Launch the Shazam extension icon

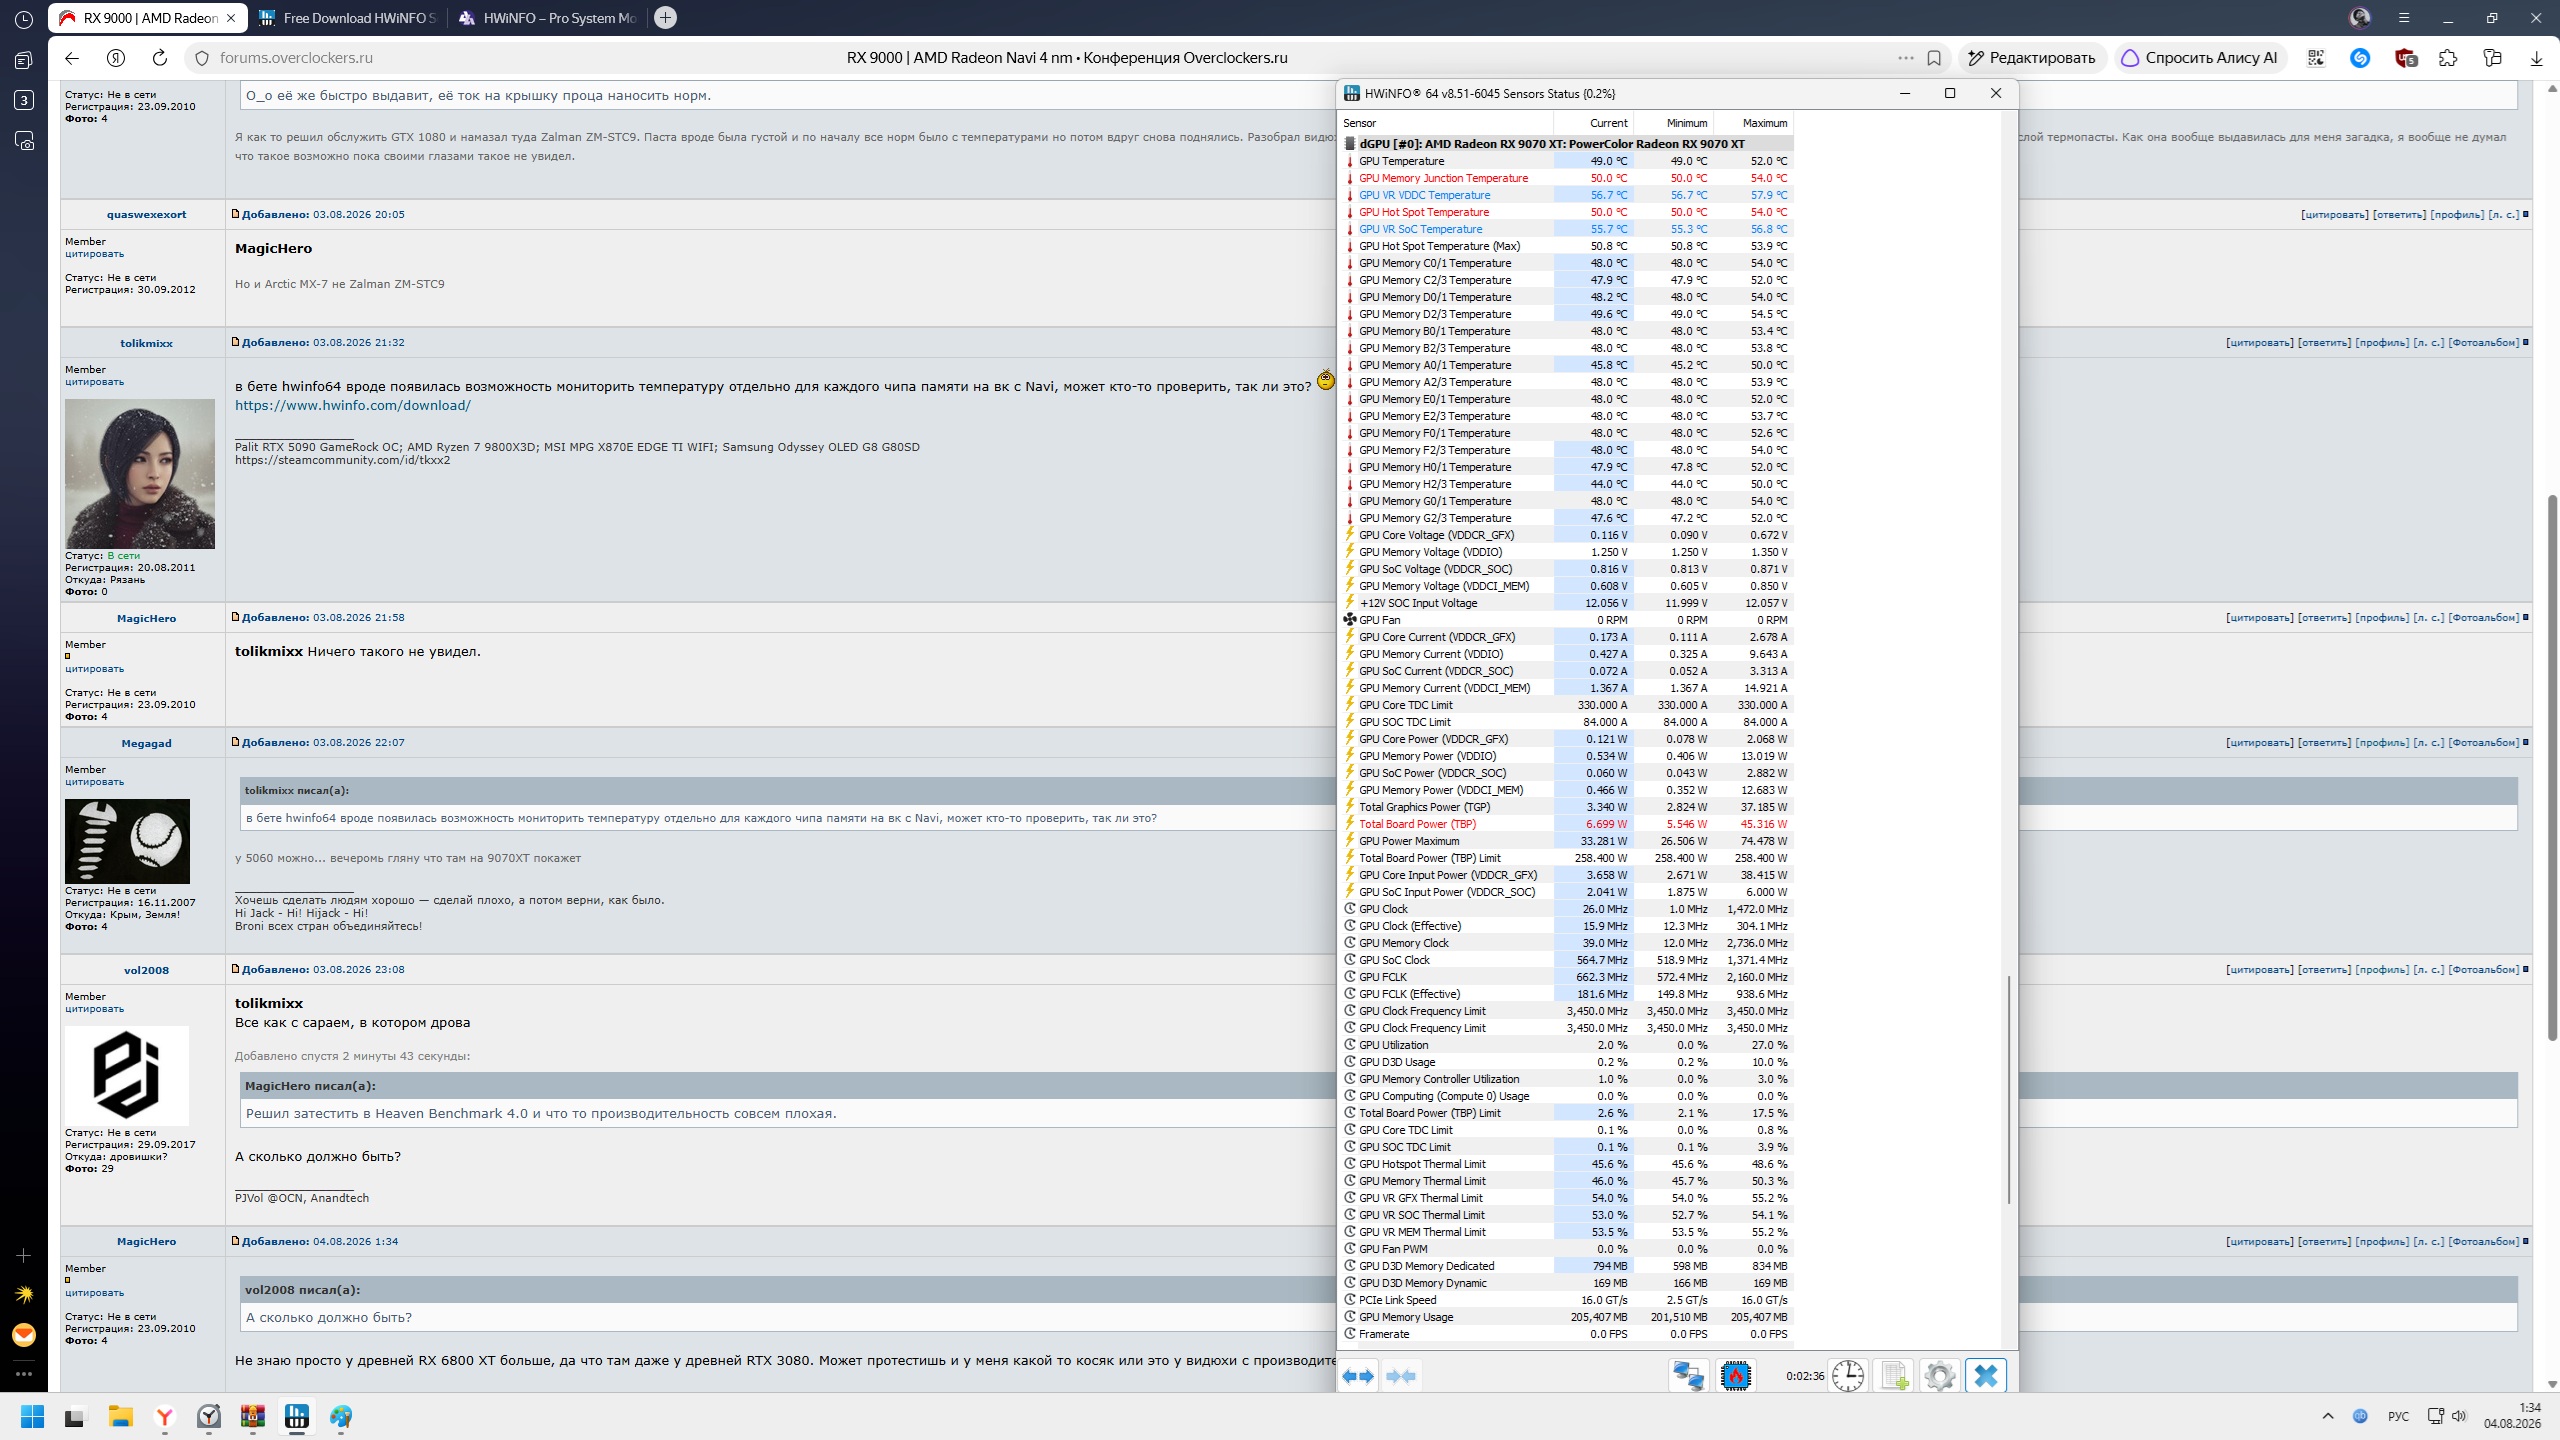2360,58
